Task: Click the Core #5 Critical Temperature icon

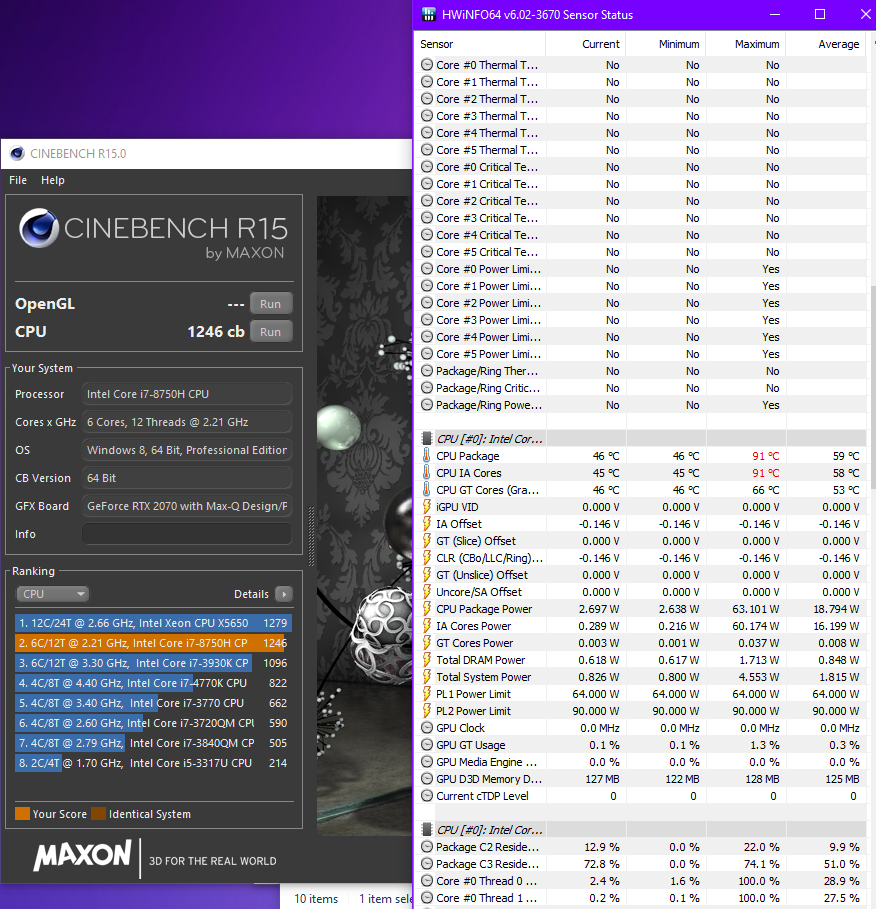Action: [x=427, y=252]
